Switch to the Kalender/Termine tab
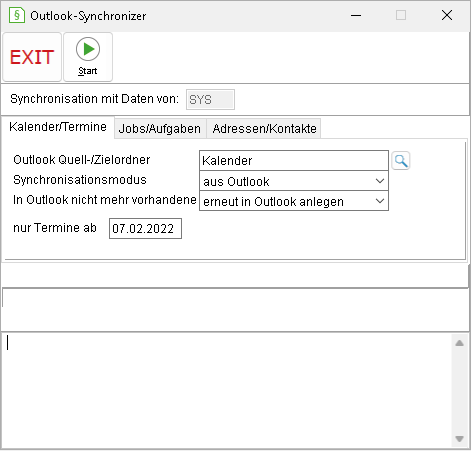Viewport: 472px width, 451px height. coord(58,127)
